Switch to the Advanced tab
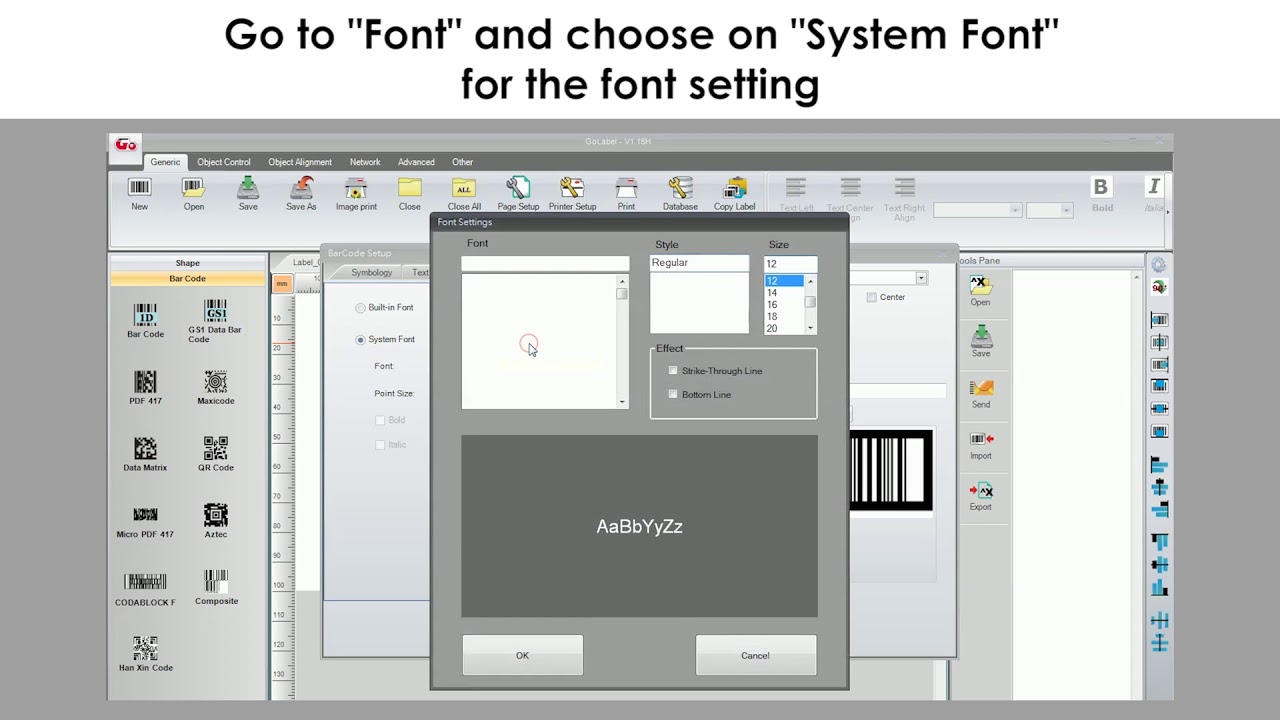The width and height of the screenshot is (1280, 720). pos(416,162)
